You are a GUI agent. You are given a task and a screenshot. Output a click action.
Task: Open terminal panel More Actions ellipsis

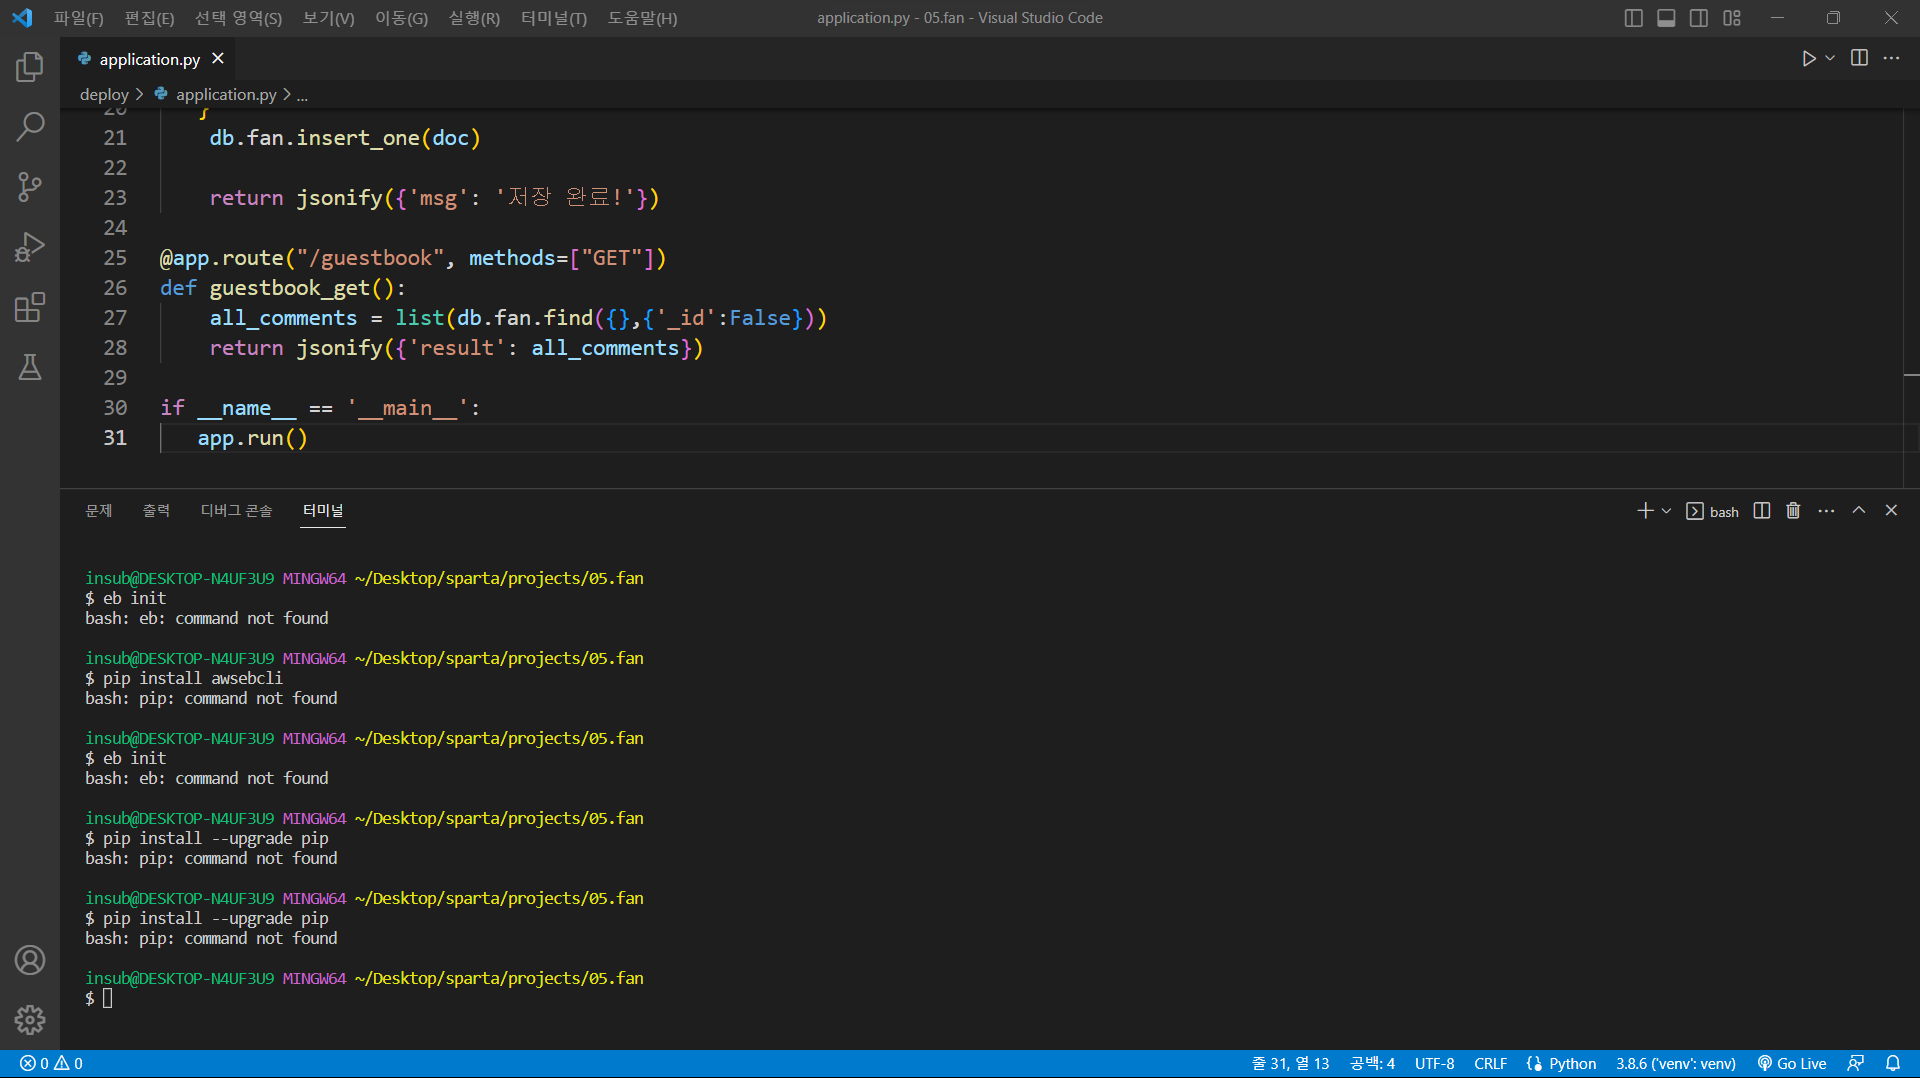click(1826, 511)
